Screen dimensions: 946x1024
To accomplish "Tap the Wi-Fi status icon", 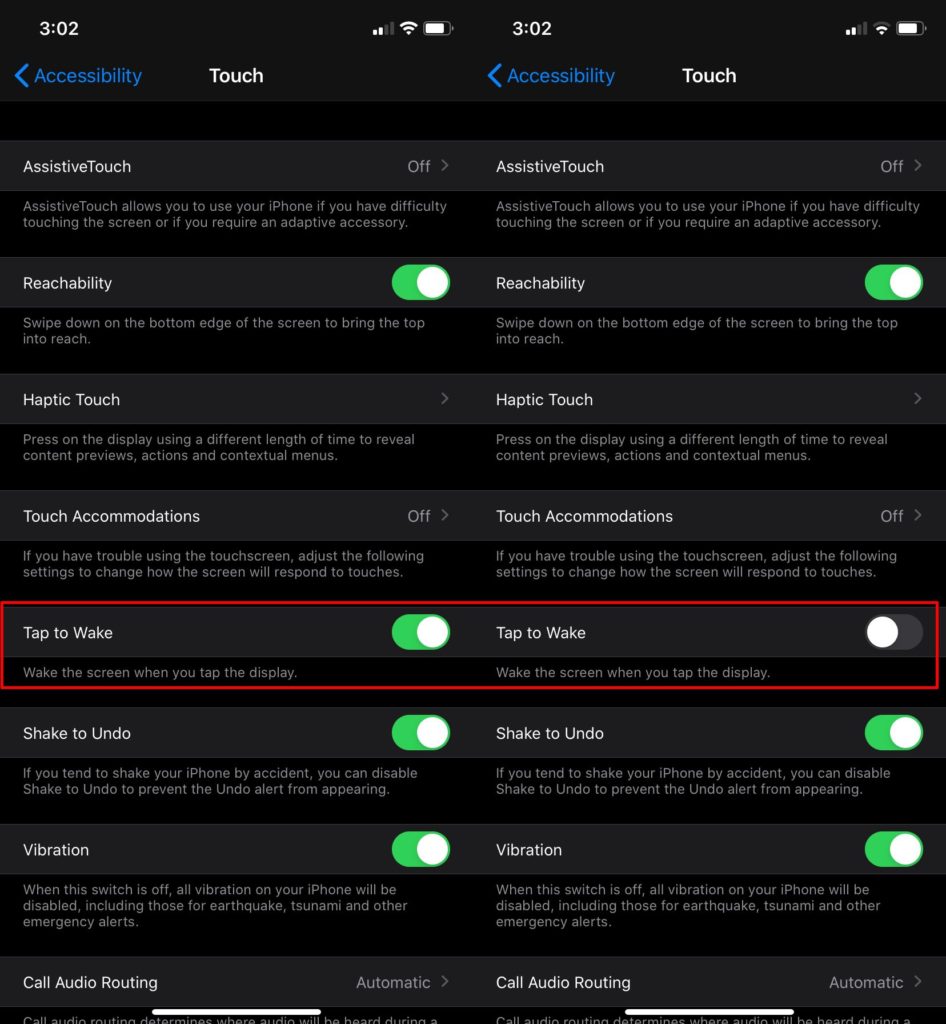I will click(406, 29).
